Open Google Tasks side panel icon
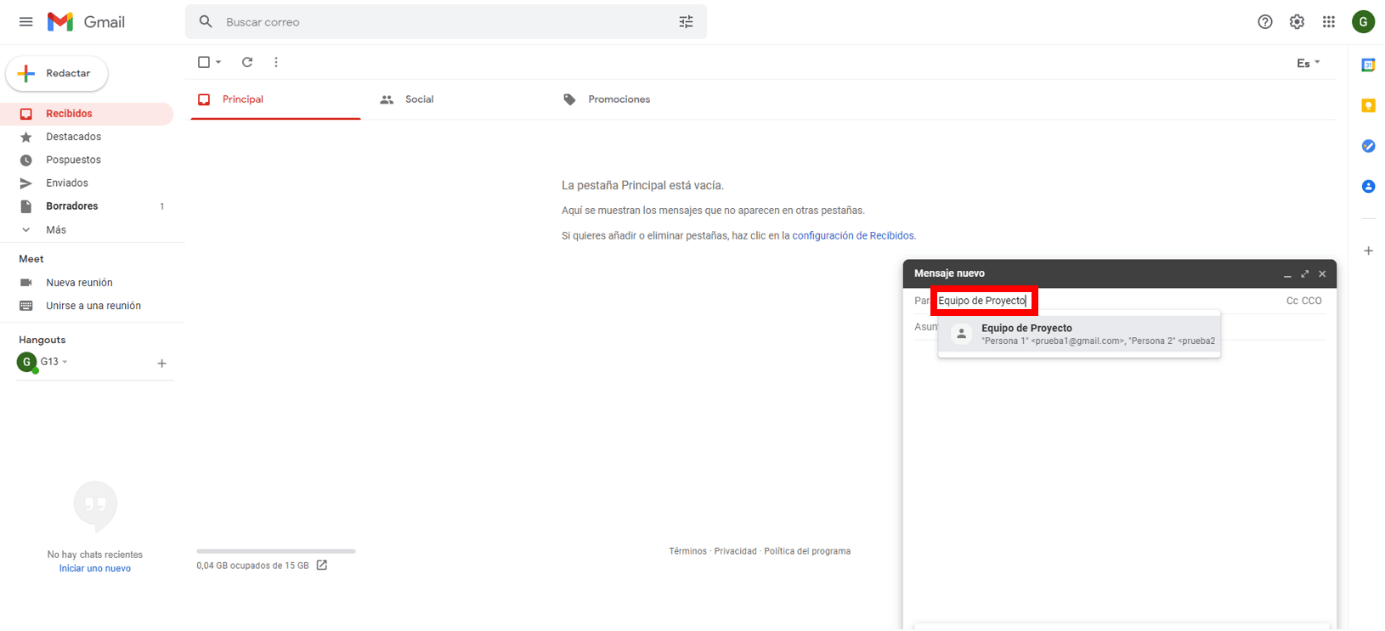1385x631 pixels. [1369, 146]
